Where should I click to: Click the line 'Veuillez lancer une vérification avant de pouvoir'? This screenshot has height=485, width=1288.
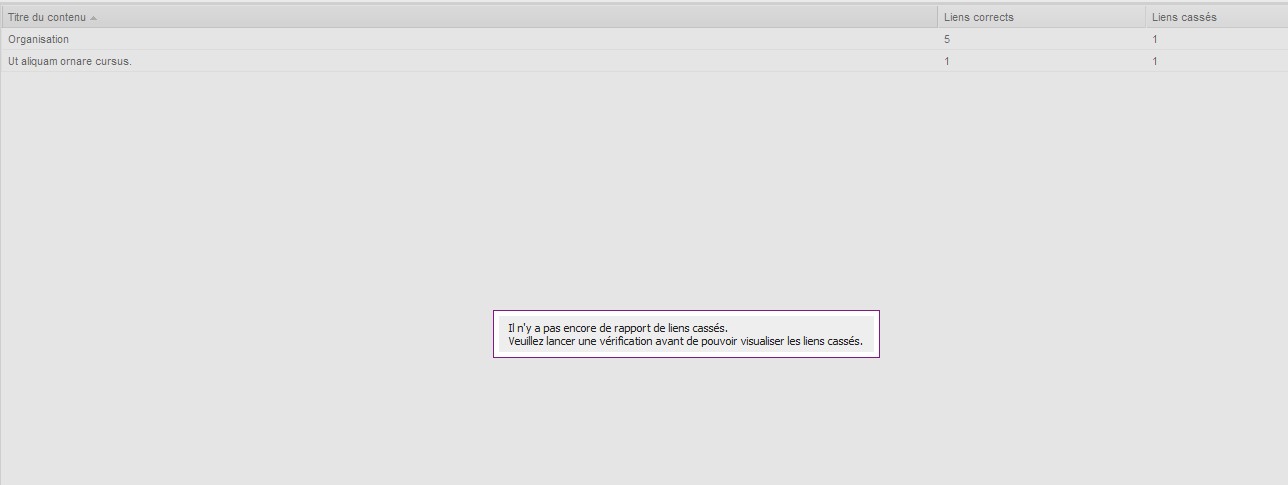click(685, 341)
